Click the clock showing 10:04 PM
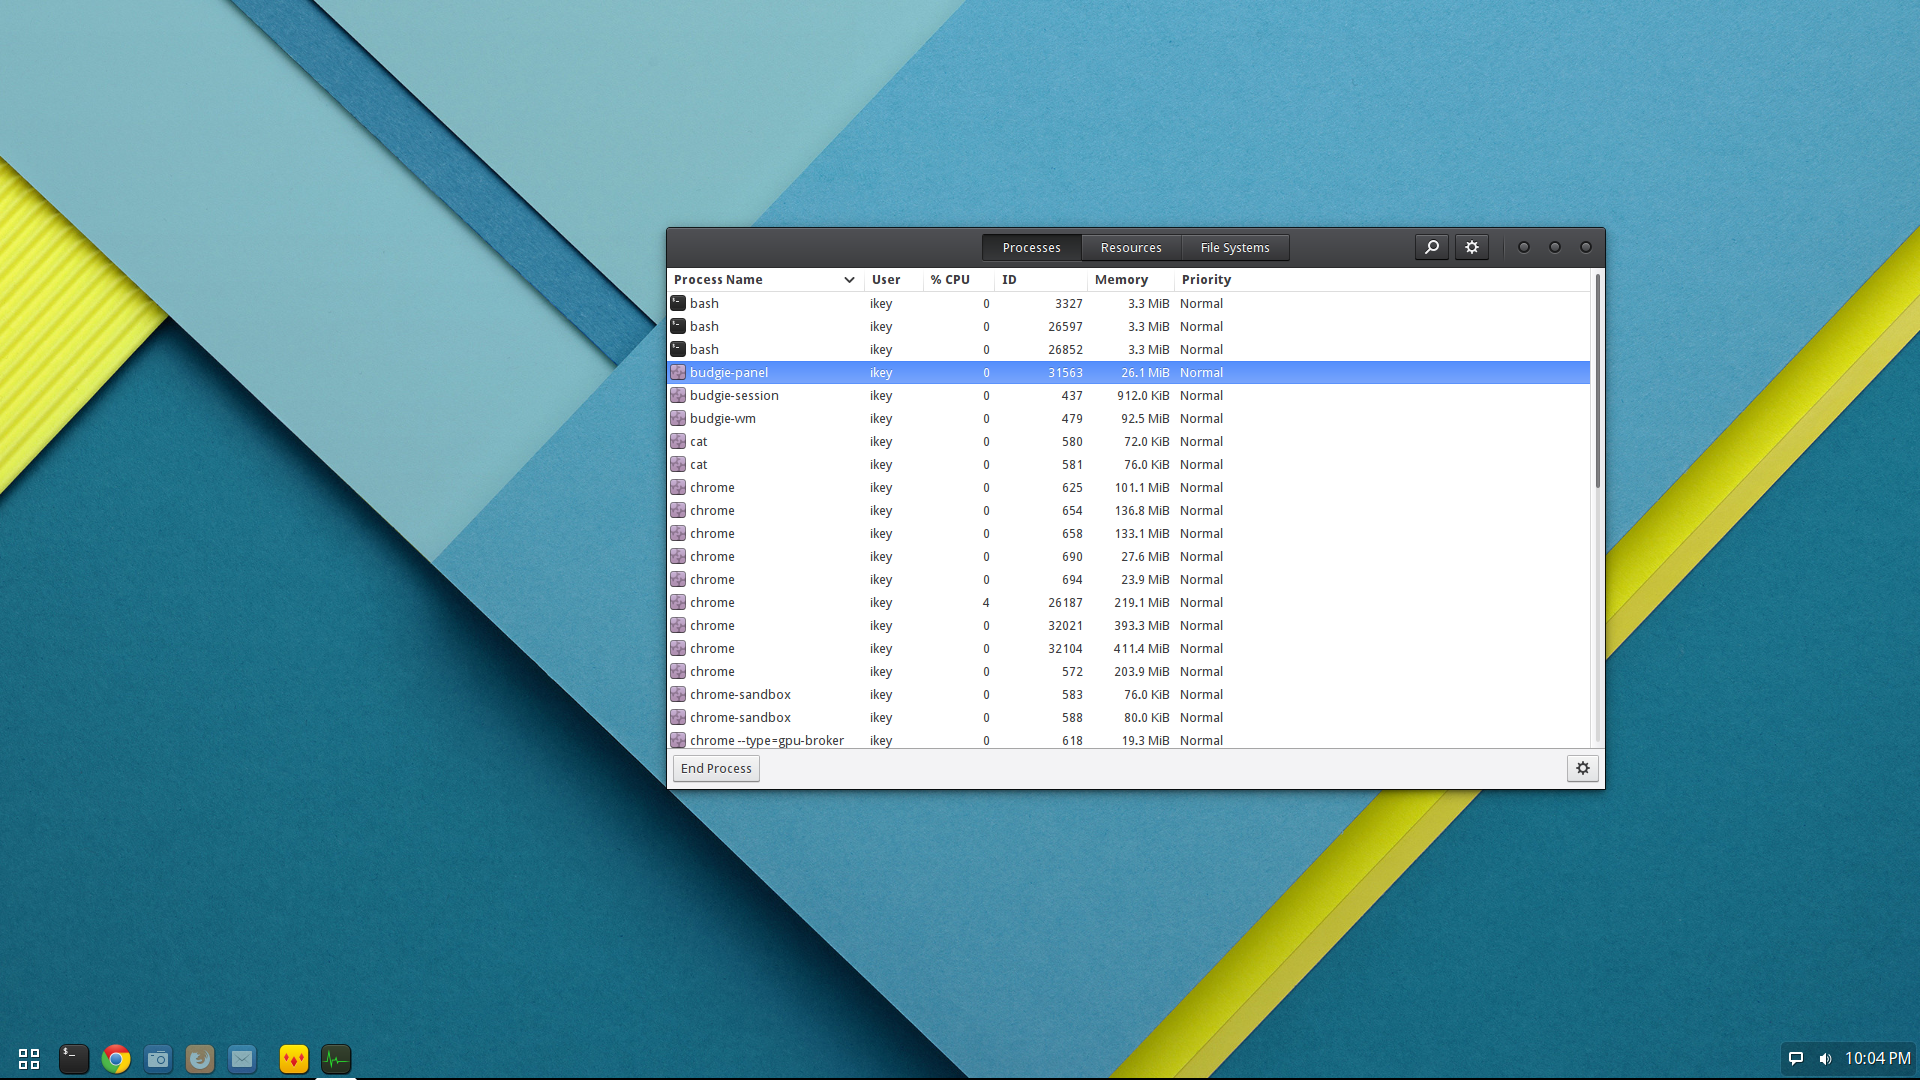Screen dimensions: 1920x1080 (x=1877, y=1058)
